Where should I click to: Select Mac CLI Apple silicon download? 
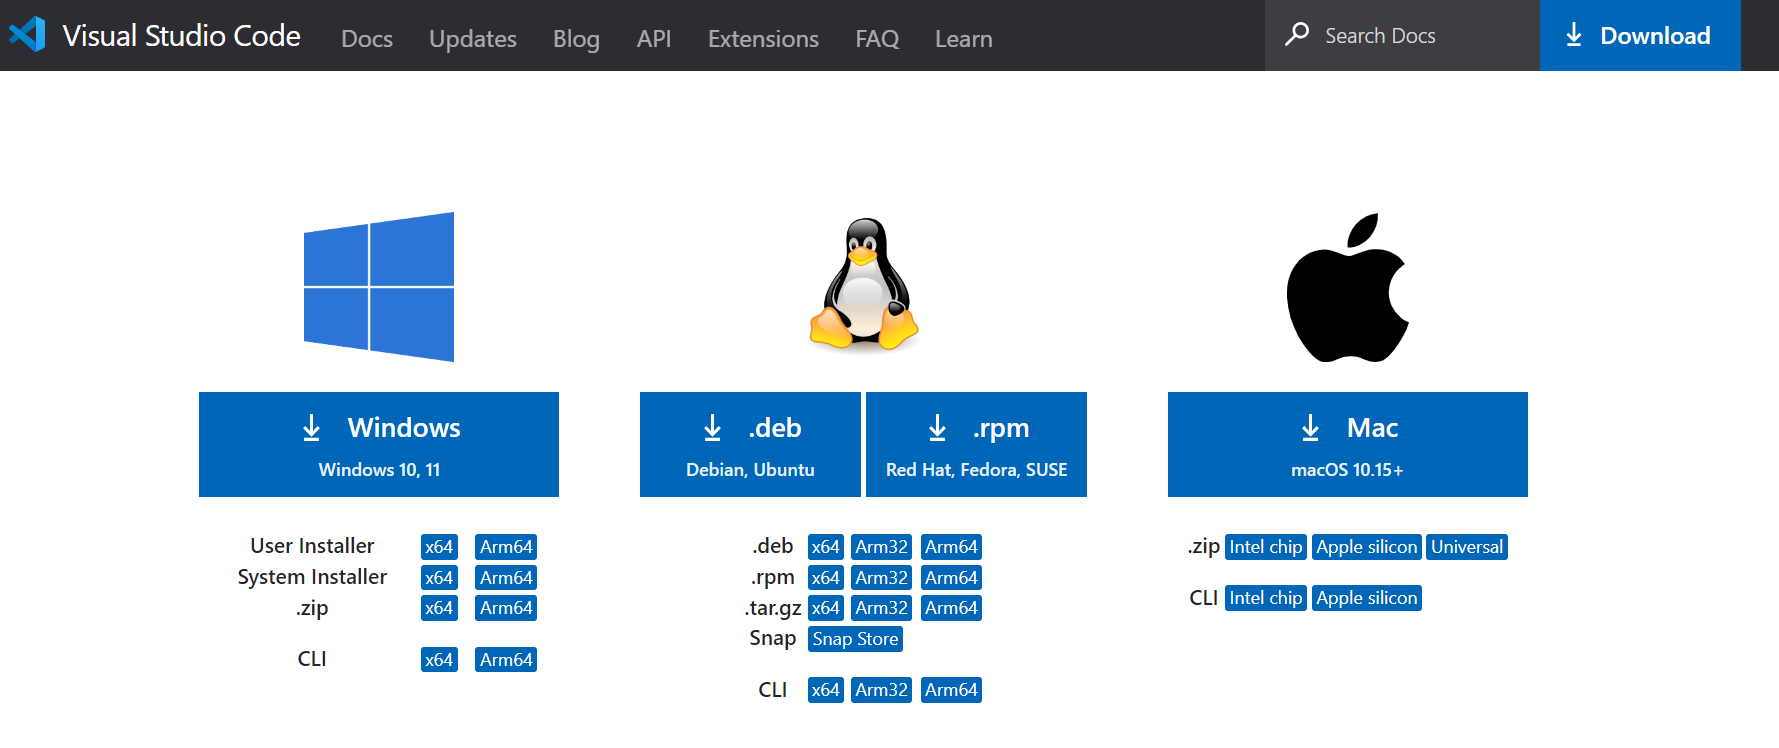pyautogui.click(x=1367, y=598)
